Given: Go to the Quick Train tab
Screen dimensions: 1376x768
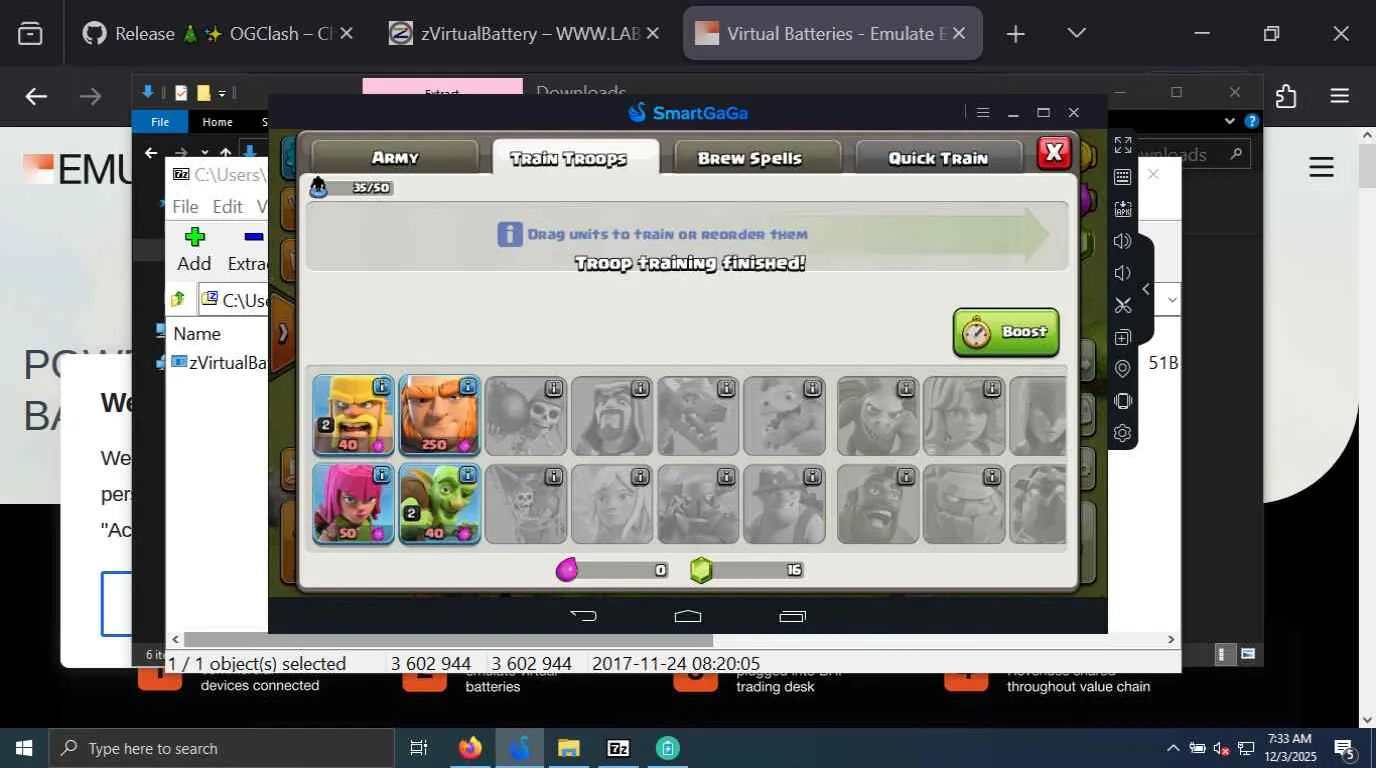Looking at the screenshot, I should (938, 157).
